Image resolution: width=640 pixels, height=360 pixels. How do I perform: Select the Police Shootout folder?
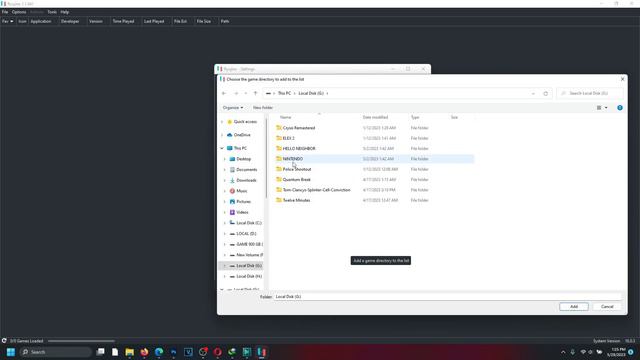(x=297, y=169)
